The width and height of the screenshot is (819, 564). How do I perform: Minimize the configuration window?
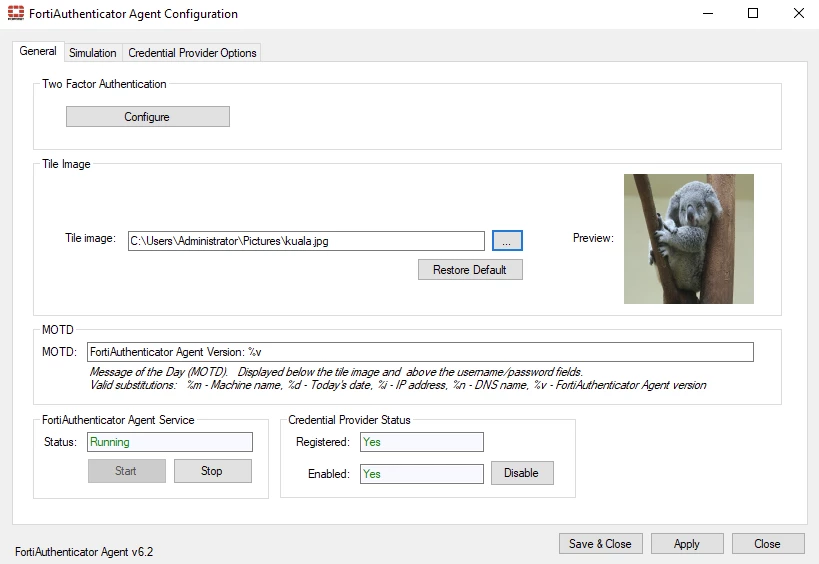click(708, 13)
